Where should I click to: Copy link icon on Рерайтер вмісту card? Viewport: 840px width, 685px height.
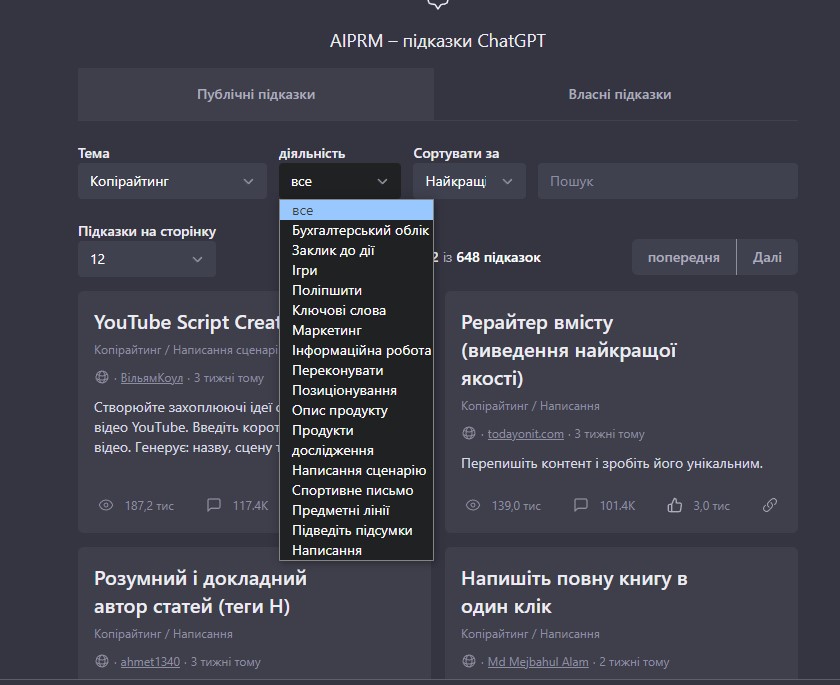769,505
